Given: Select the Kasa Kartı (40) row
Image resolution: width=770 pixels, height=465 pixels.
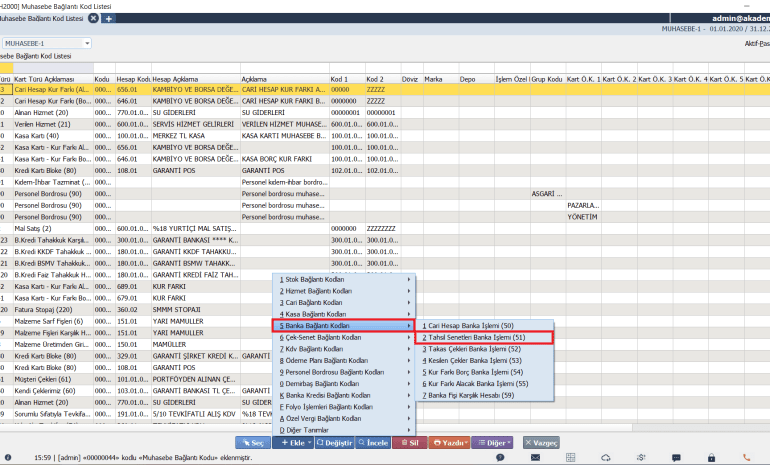Looking at the screenshot, I should [x=385, y=136].
